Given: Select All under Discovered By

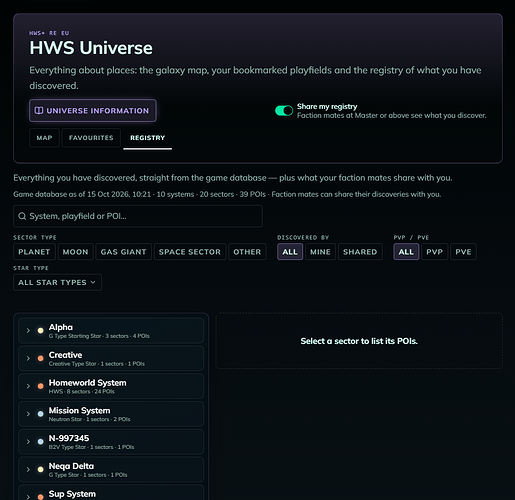Looking at the screenshot, I should 290,252.
